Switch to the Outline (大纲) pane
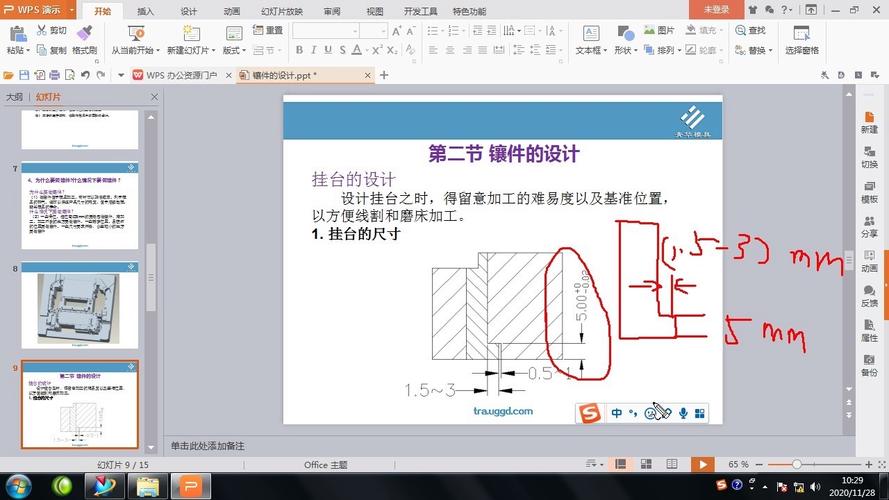This screenshot has width=889, height=500. [x=14, y=97]
